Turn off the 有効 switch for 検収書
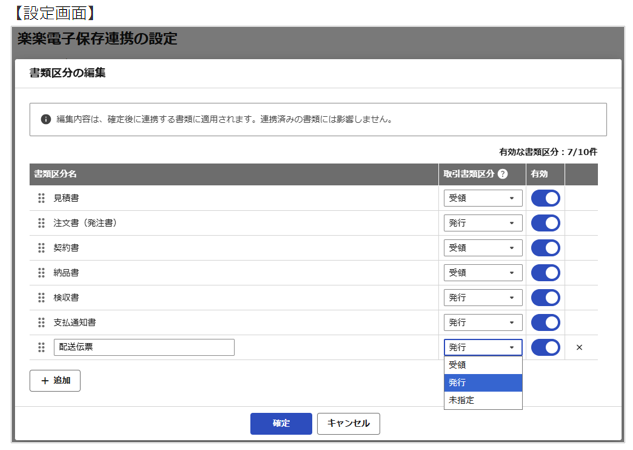 545,298
